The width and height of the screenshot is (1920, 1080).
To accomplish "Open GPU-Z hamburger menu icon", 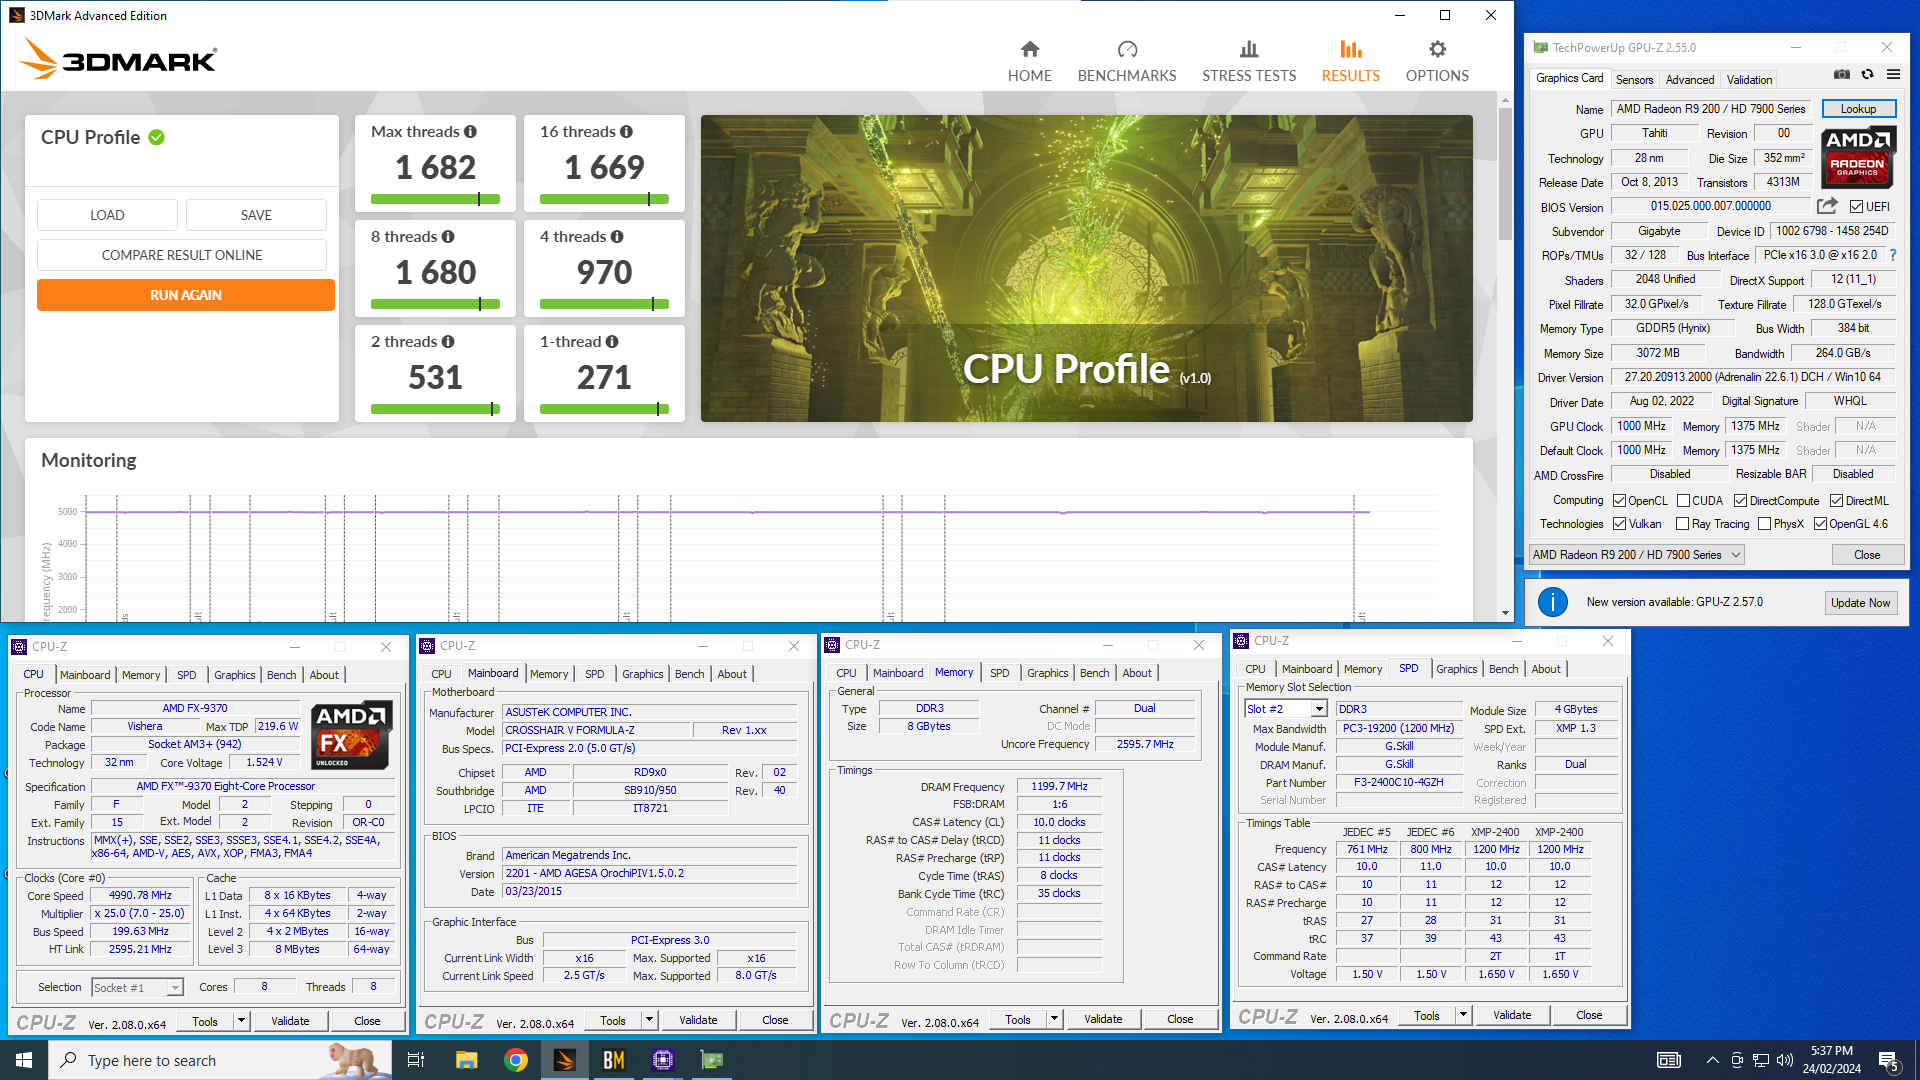I will [1893, 75].
